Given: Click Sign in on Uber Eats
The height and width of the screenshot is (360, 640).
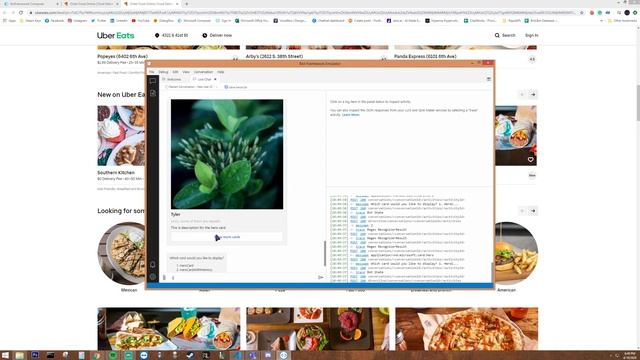Looking at the screenshot, I should point(531,36).
